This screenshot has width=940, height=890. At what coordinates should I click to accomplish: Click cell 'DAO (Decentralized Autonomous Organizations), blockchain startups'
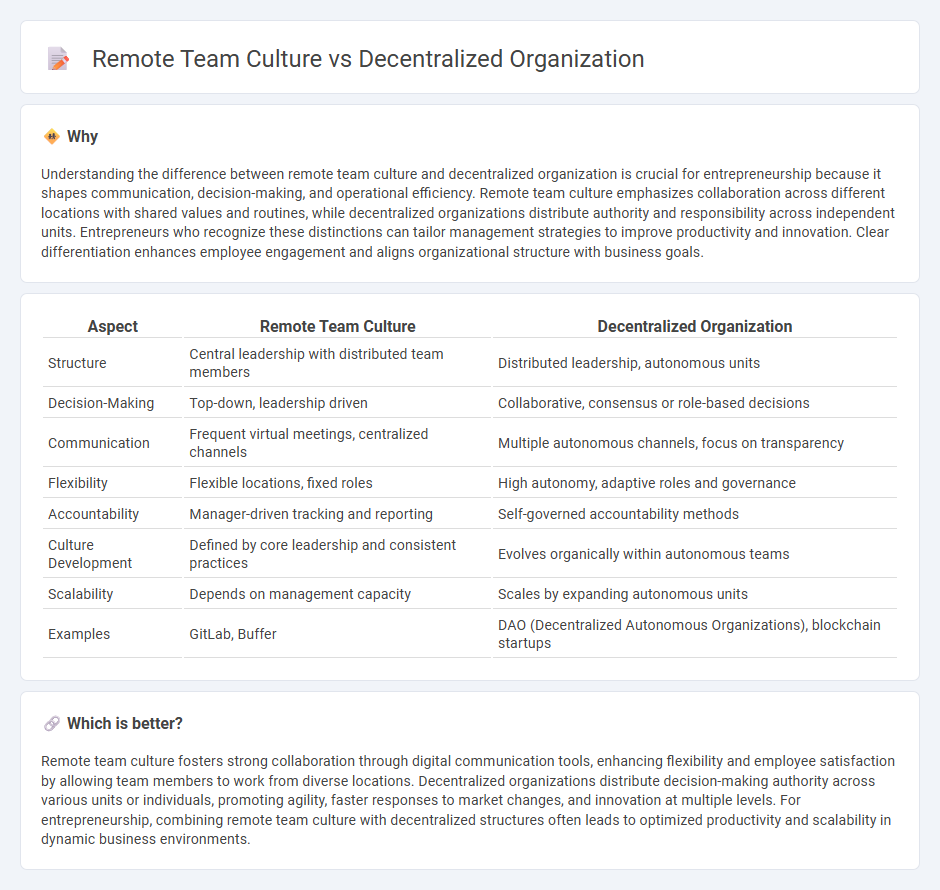(x=695, y=633)
